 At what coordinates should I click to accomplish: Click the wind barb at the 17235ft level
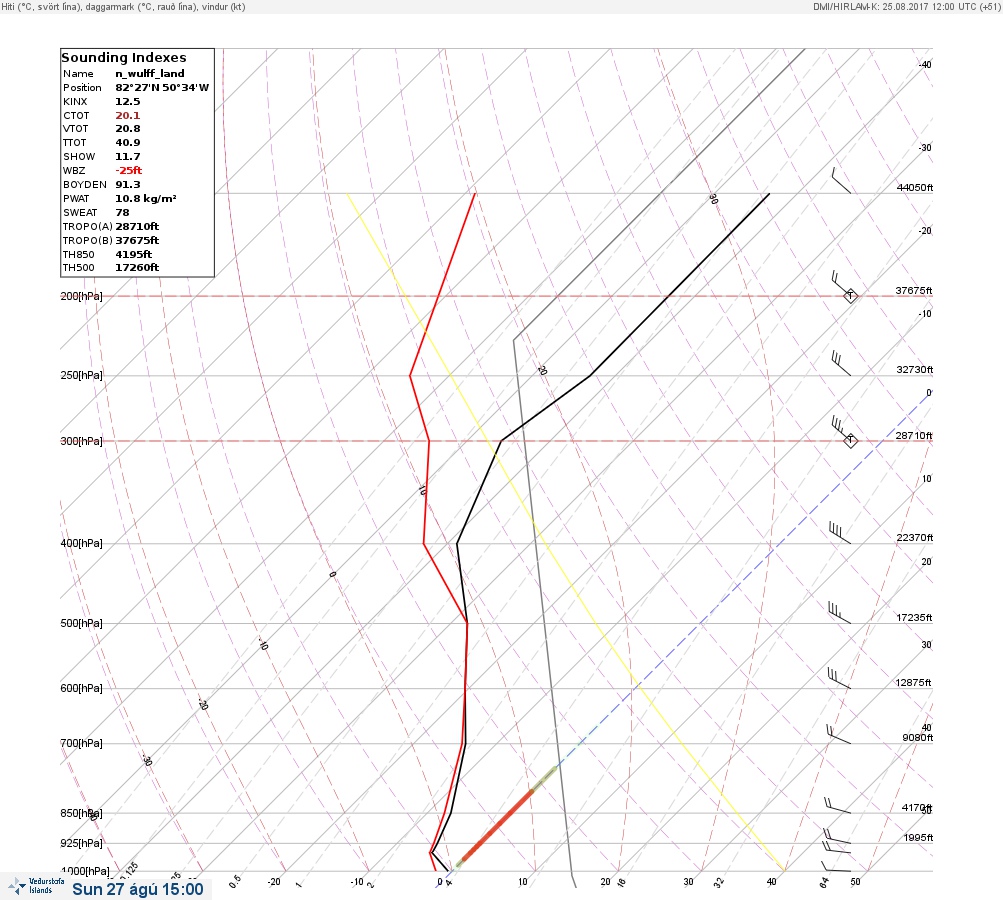coord(840,612)
